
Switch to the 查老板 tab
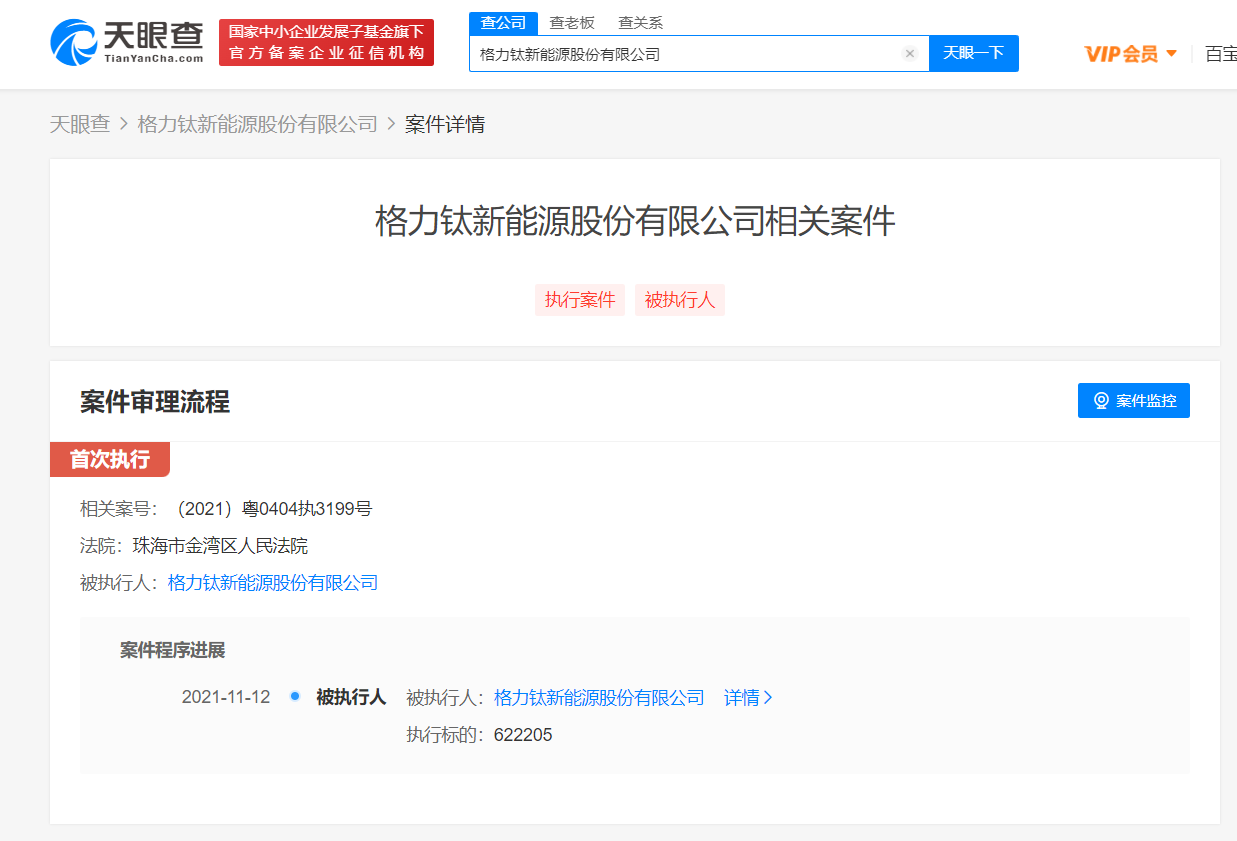tap(572, 23)
